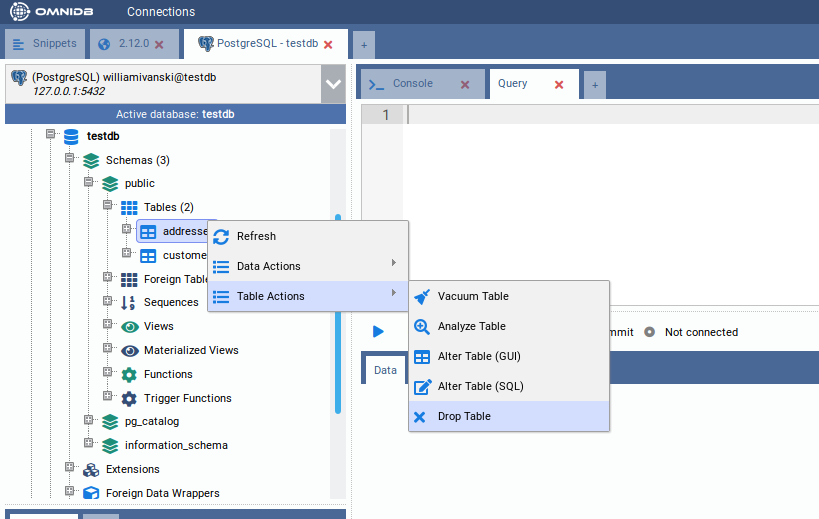Click the tree panel vertical scrollbar
The image size is (819, 519).
(338, 313)
